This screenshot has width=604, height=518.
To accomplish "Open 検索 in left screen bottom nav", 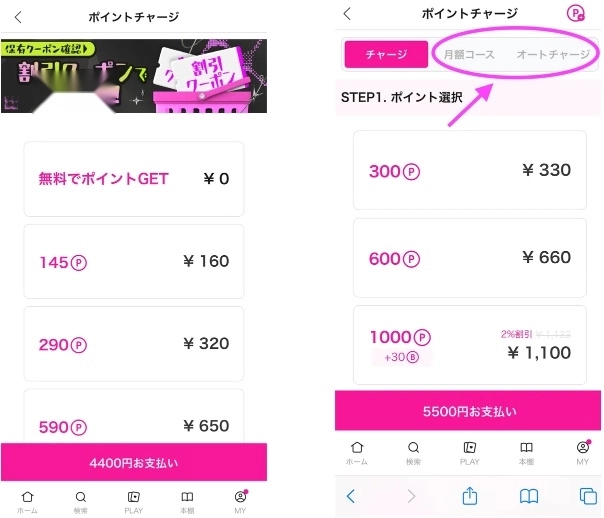I will 81,501.
